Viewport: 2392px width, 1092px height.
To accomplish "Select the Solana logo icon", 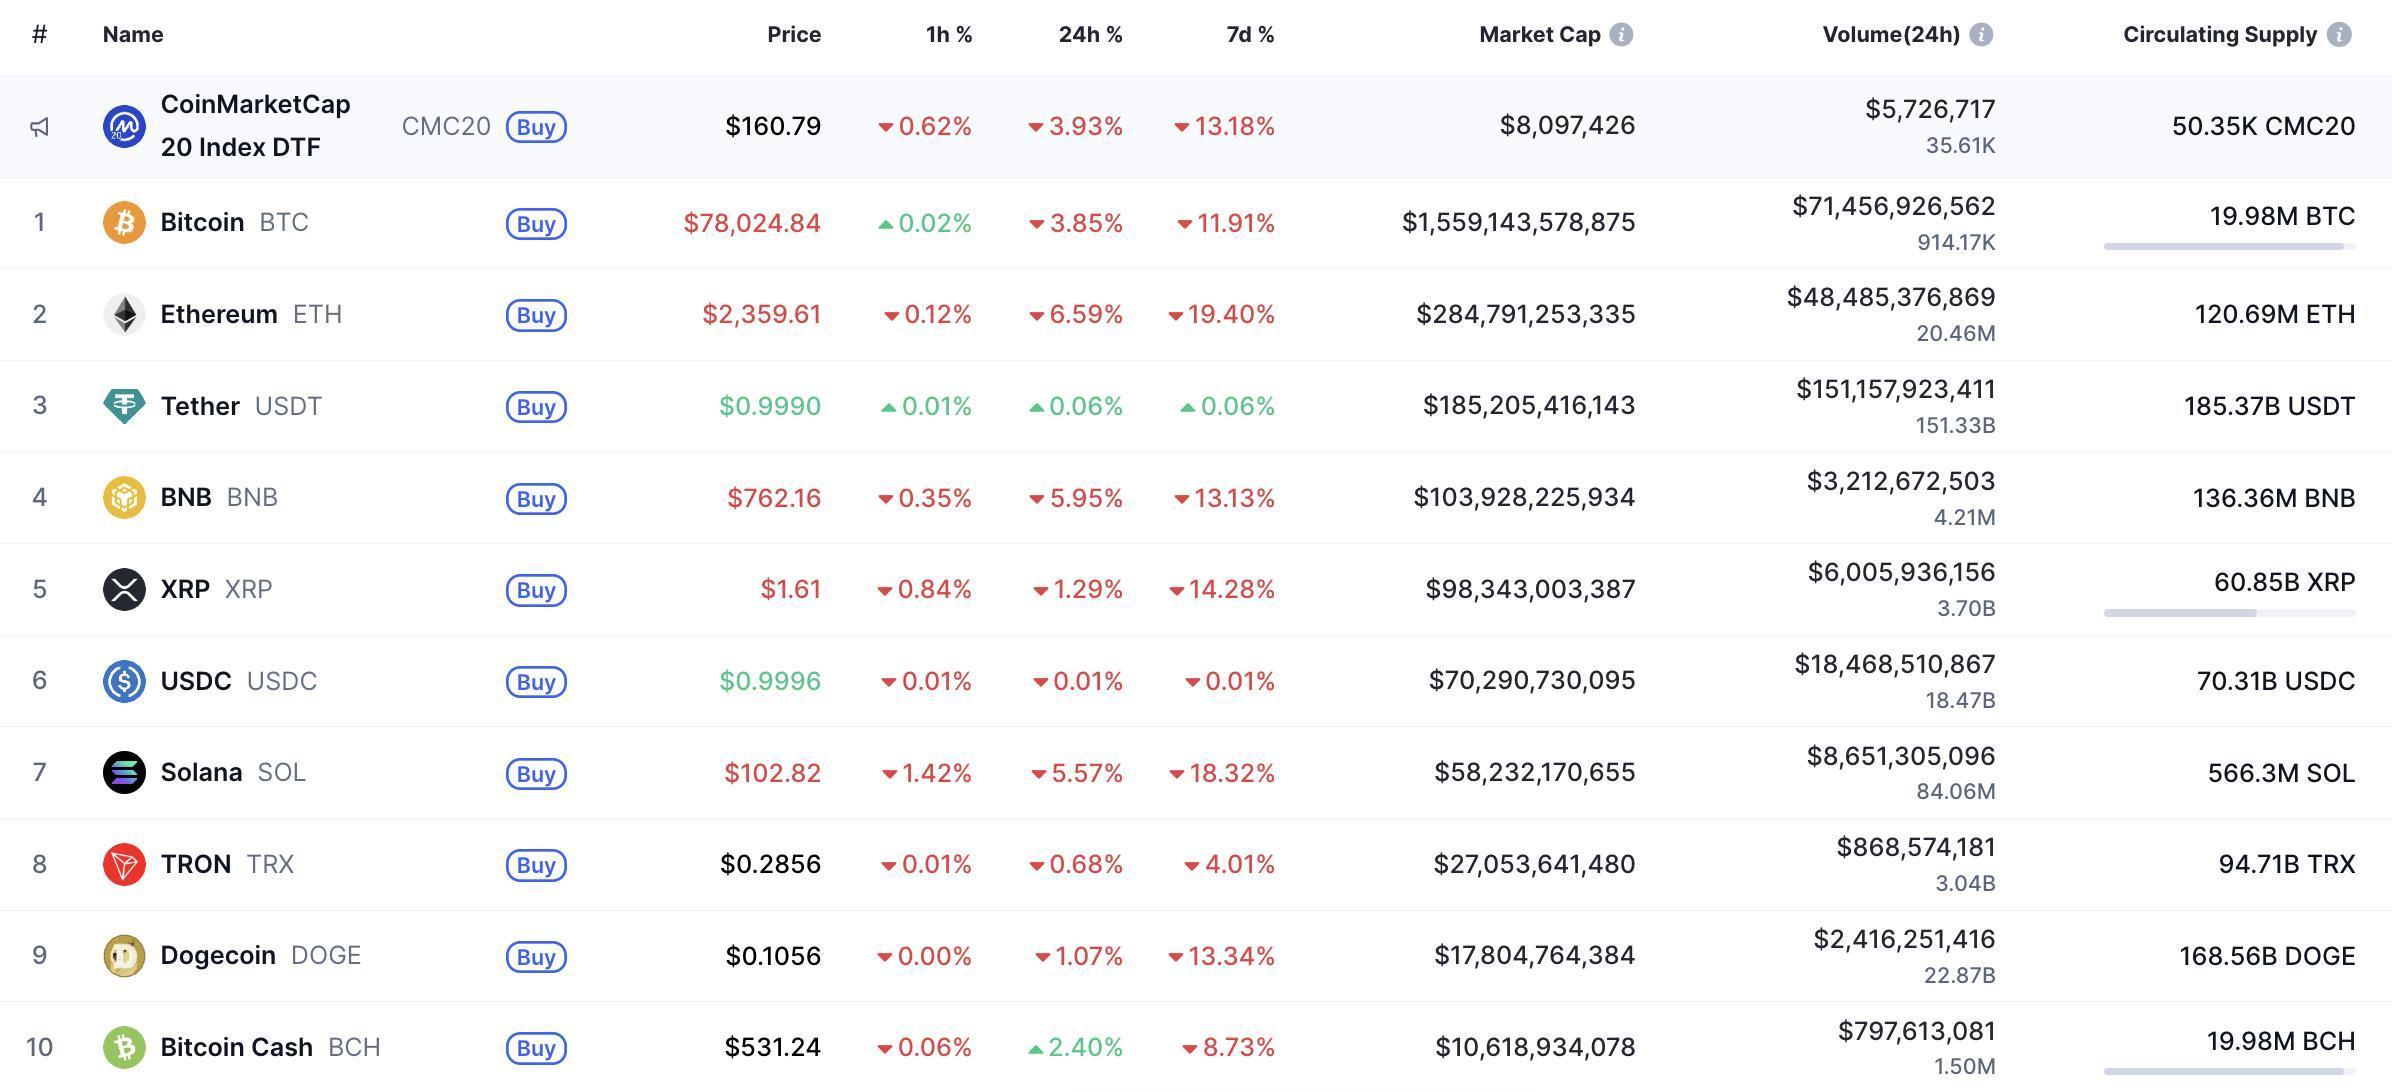I will [123, 772].
